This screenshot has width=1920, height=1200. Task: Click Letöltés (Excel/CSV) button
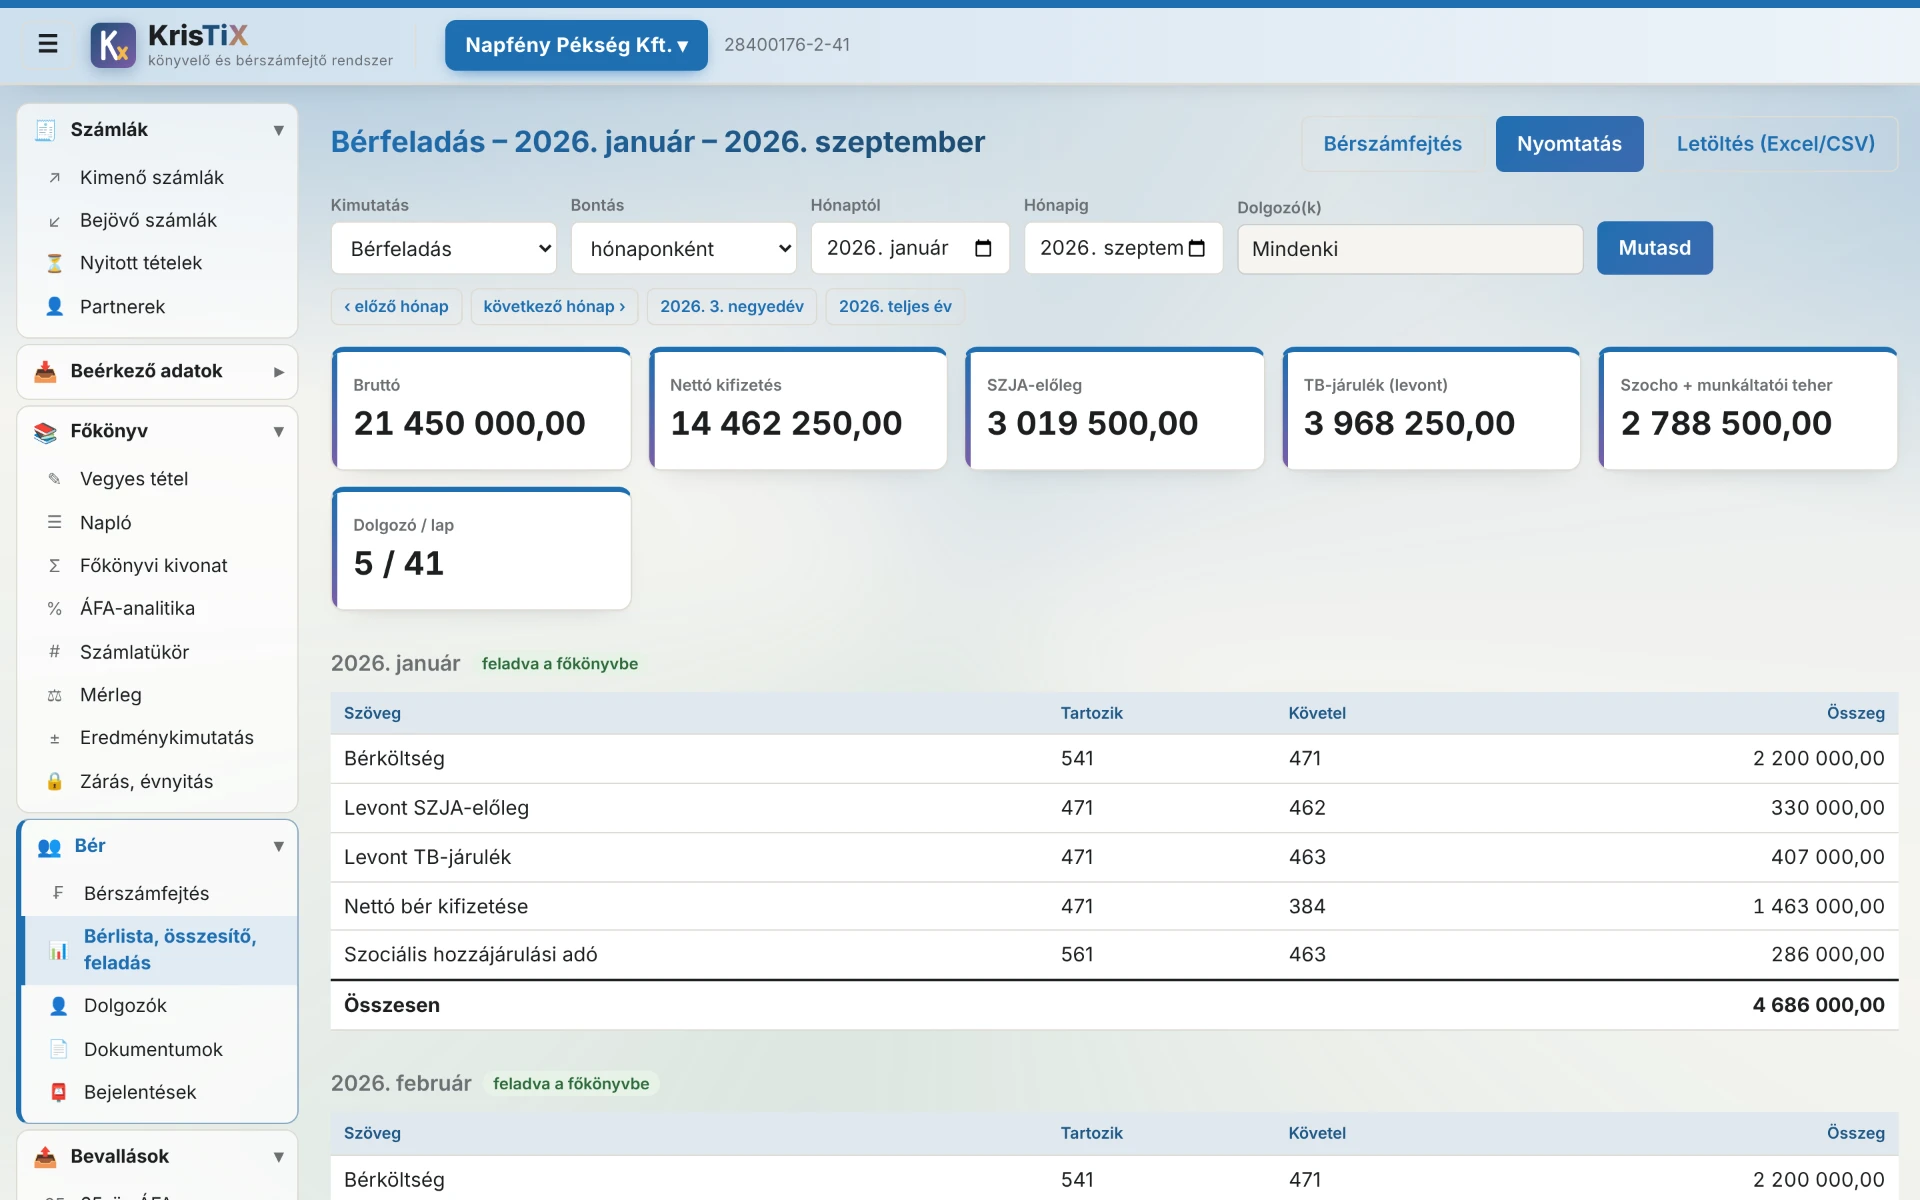1776,144
